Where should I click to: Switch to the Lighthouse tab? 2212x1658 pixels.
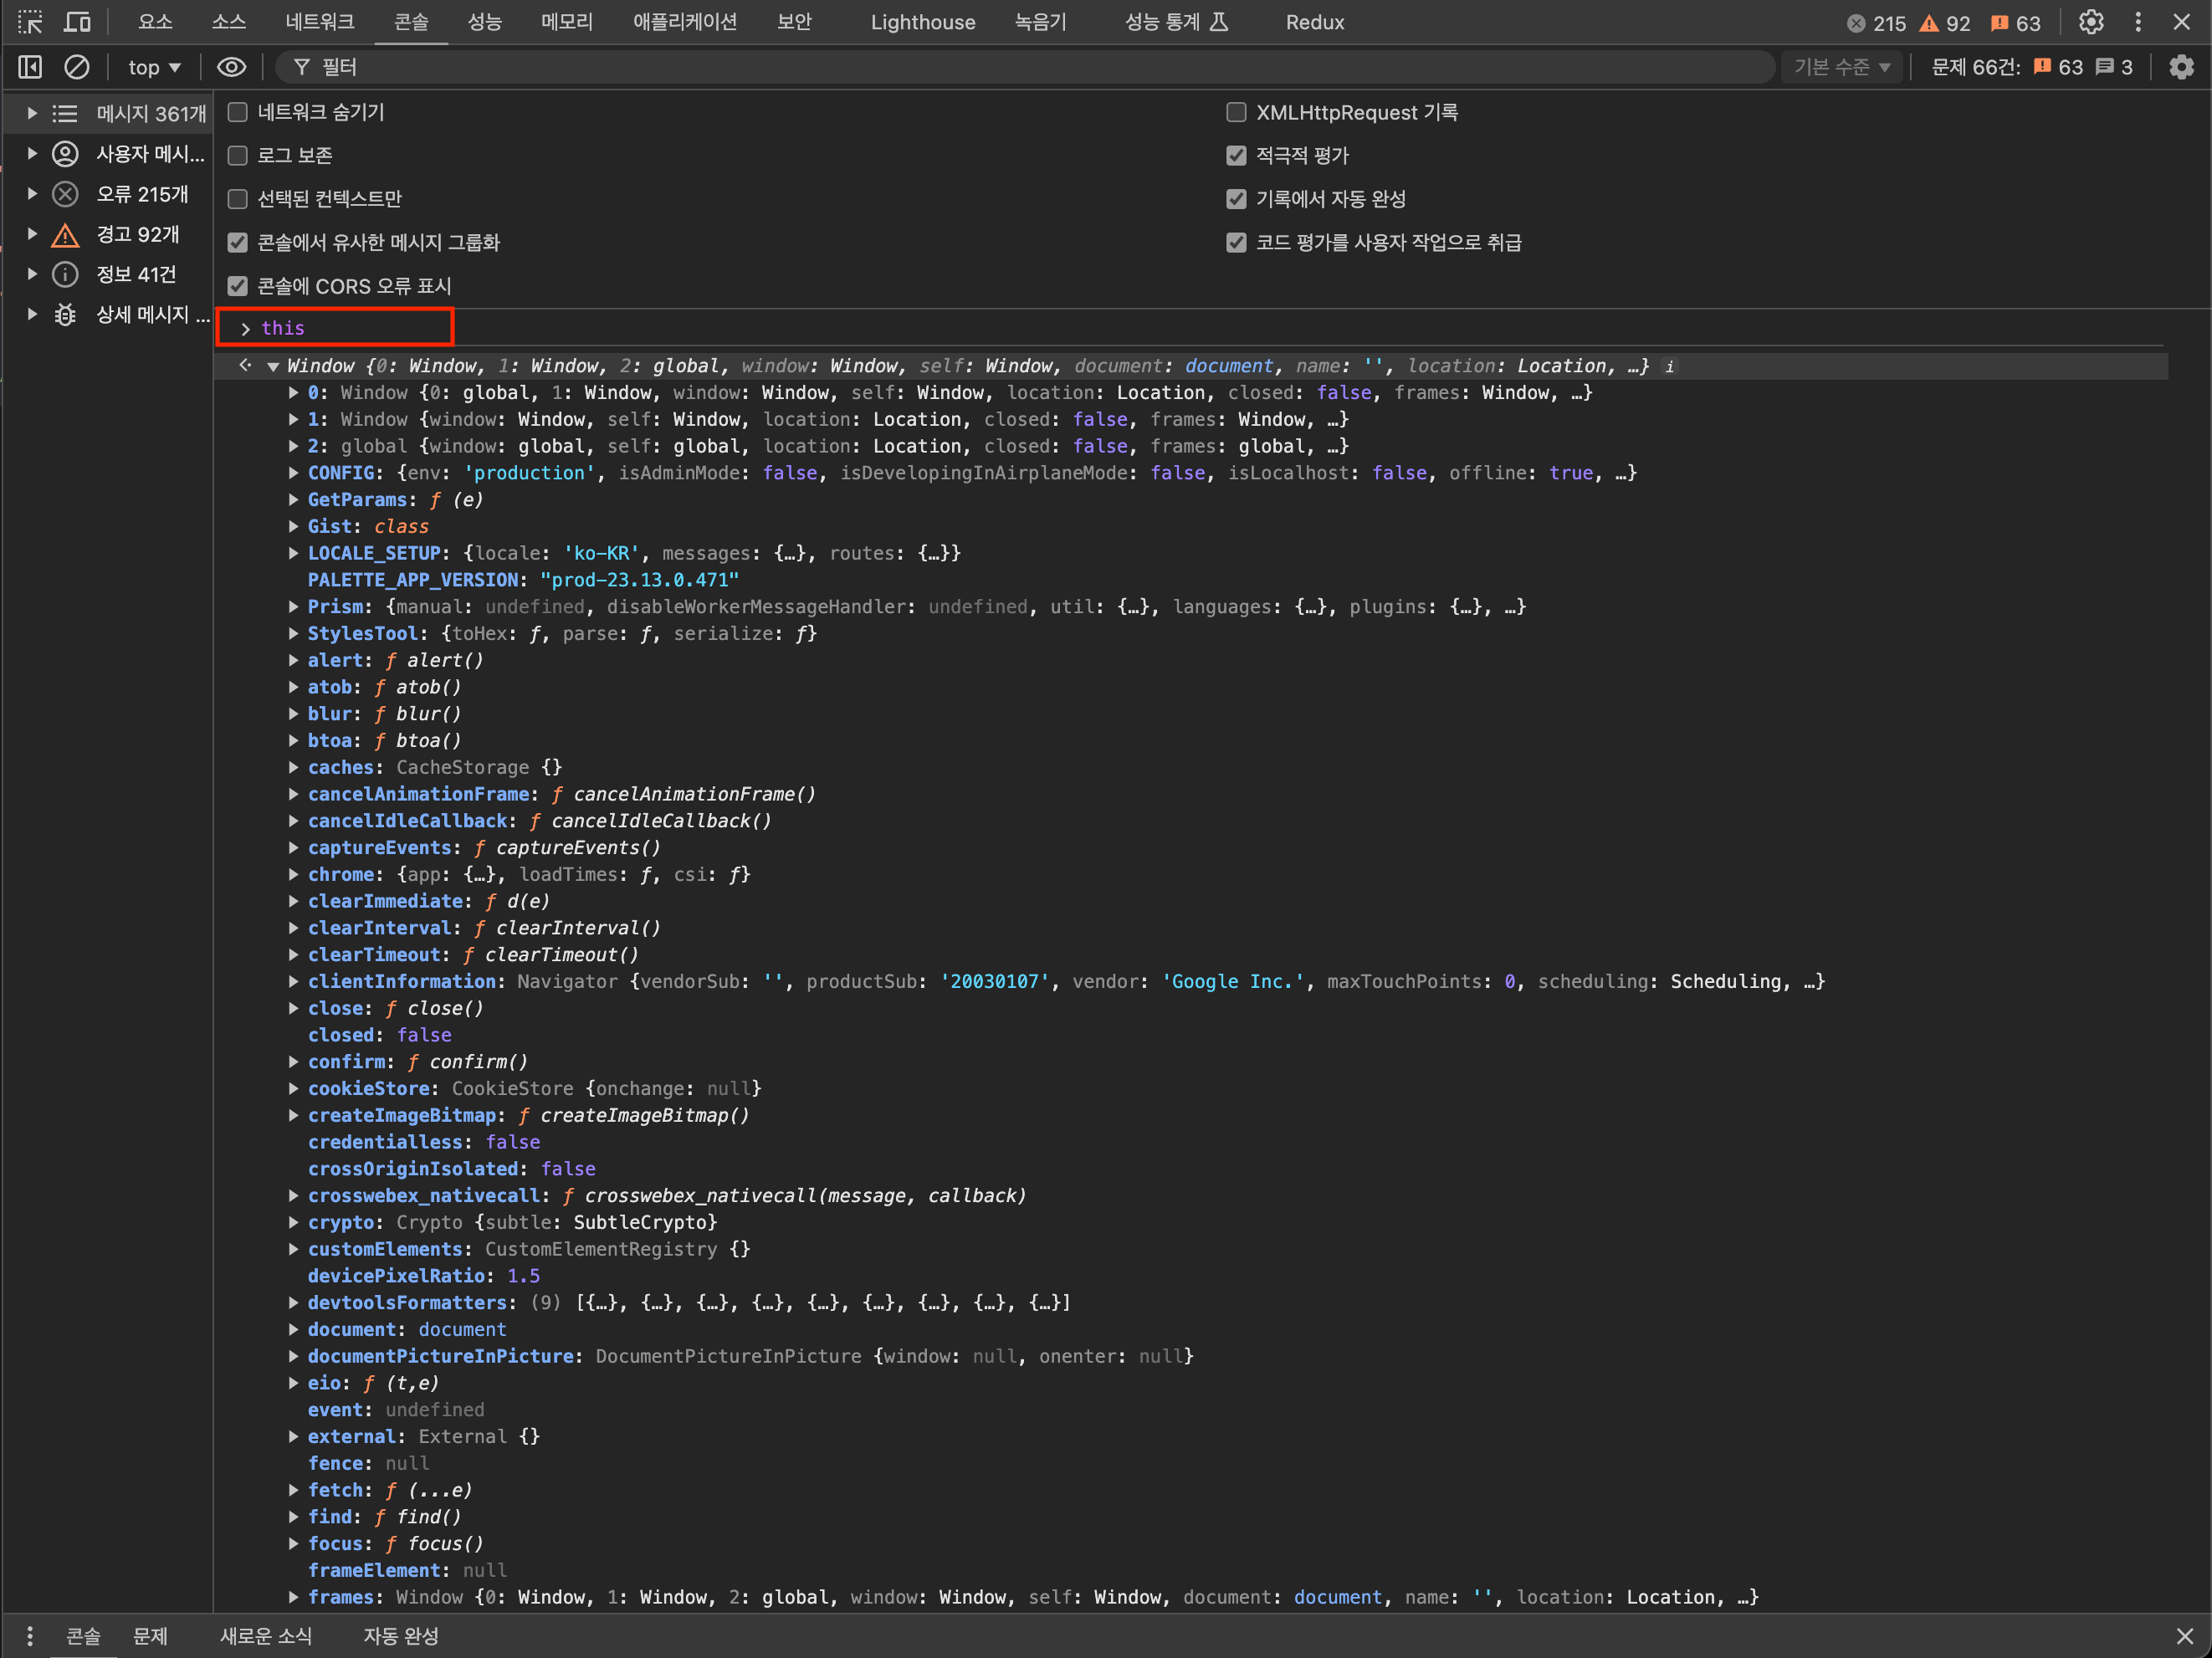[922, 22]
